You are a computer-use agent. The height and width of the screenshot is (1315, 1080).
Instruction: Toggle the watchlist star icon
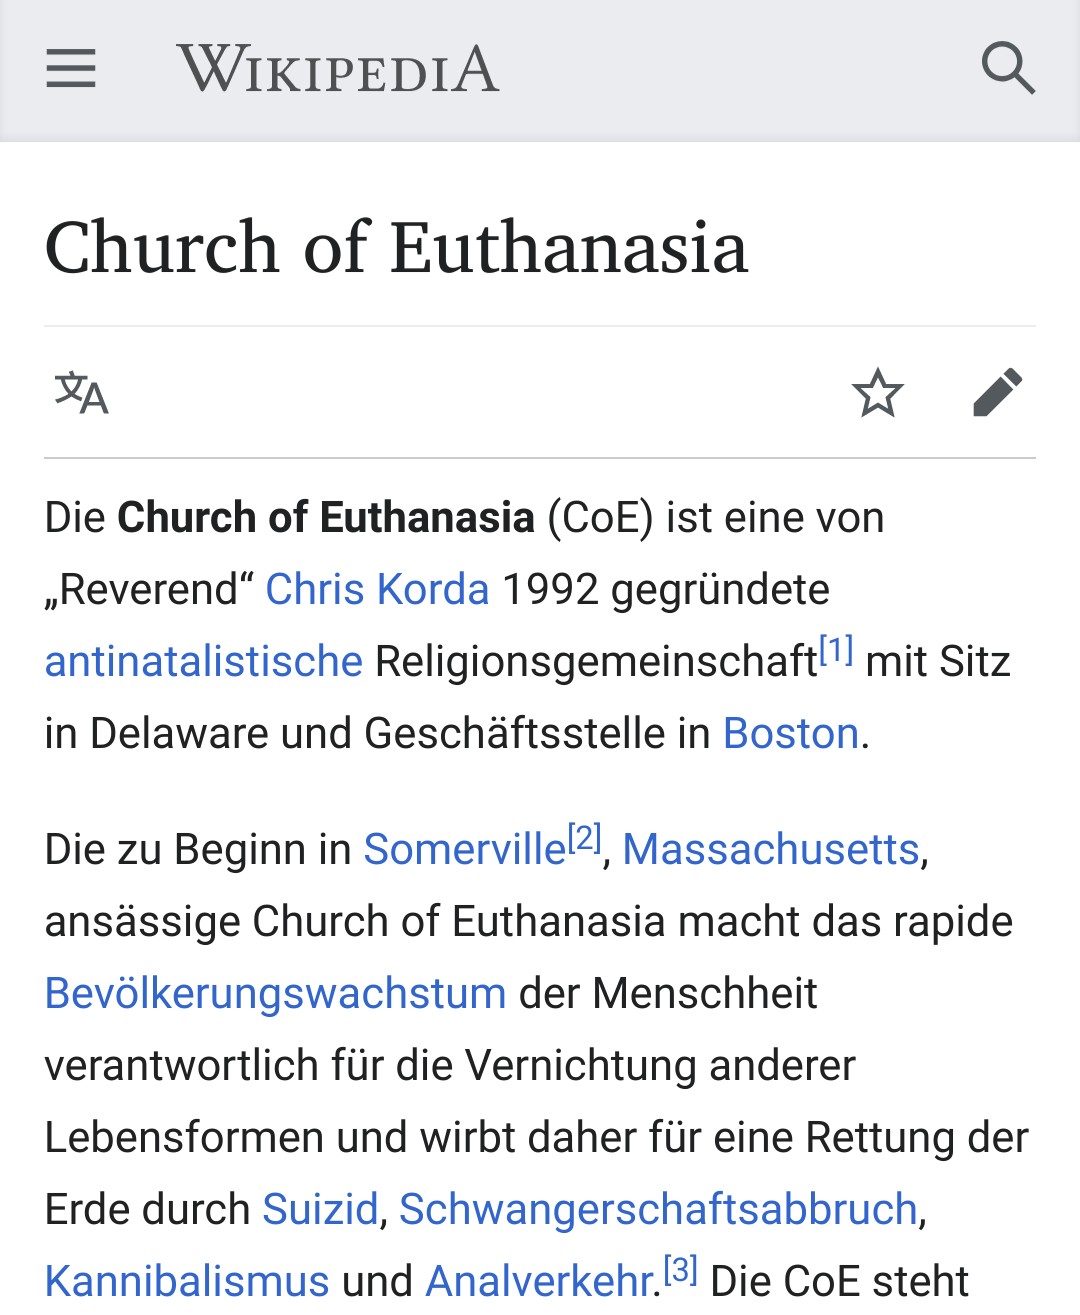pyautogui.click(x=877, y=392)
